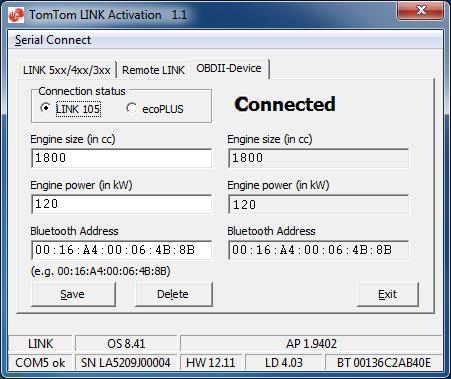The width and height of the screenshot is (451, 379).
Task: Exit the activation tool
Action: [388, 294]
